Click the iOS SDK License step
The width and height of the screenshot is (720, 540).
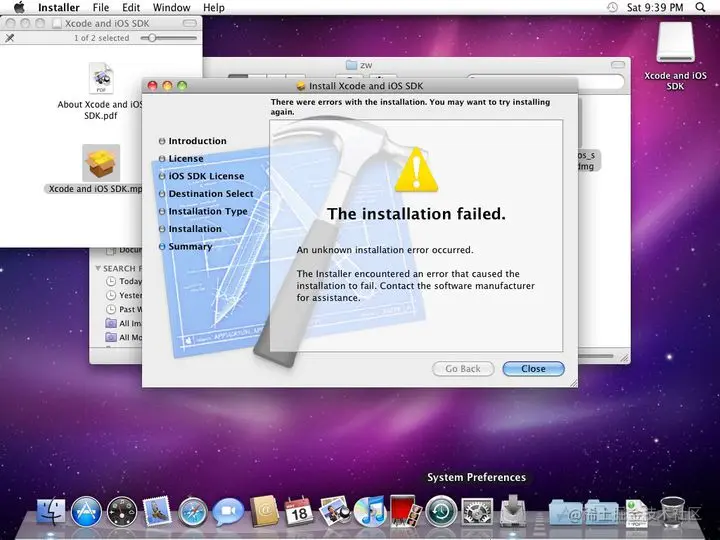point(206,176)
